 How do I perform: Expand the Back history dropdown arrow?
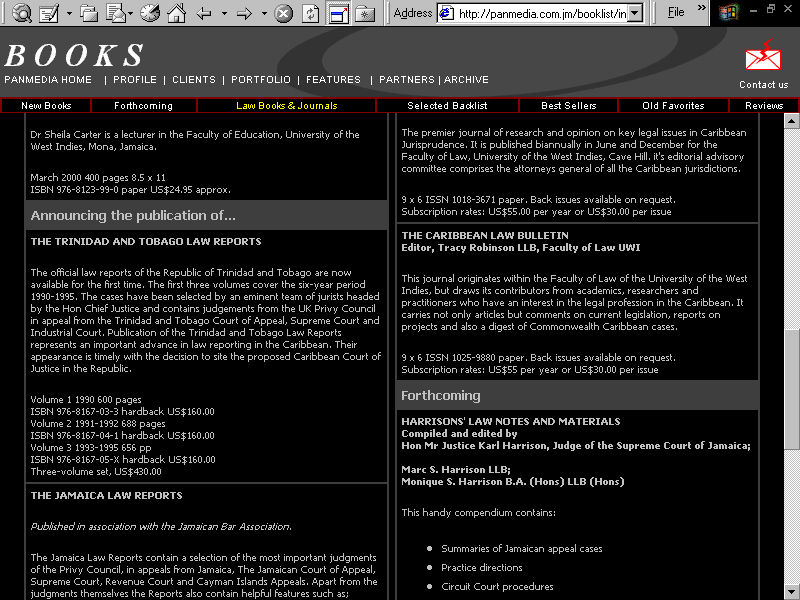pos(222,13)
